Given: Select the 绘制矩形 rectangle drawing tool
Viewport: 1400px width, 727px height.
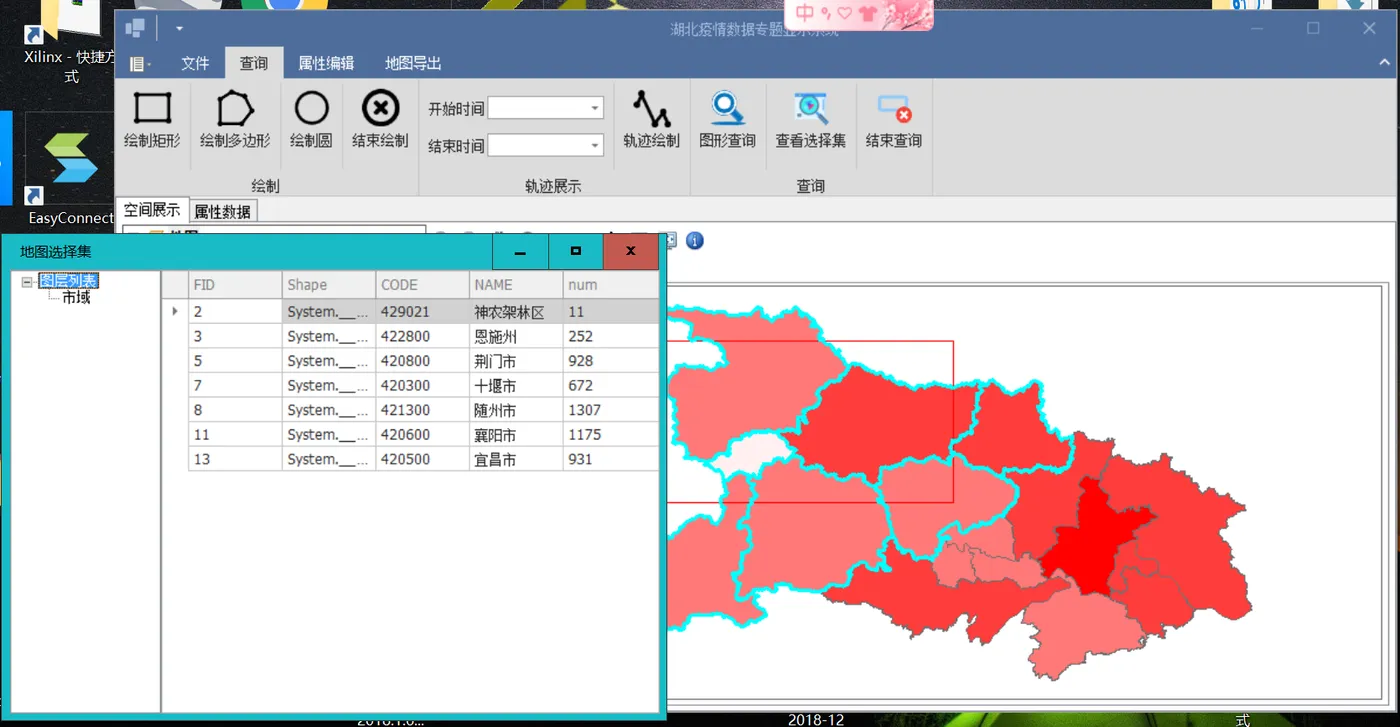Looking at the screenshot, I should pyautogui.click(x=152, y=120).
